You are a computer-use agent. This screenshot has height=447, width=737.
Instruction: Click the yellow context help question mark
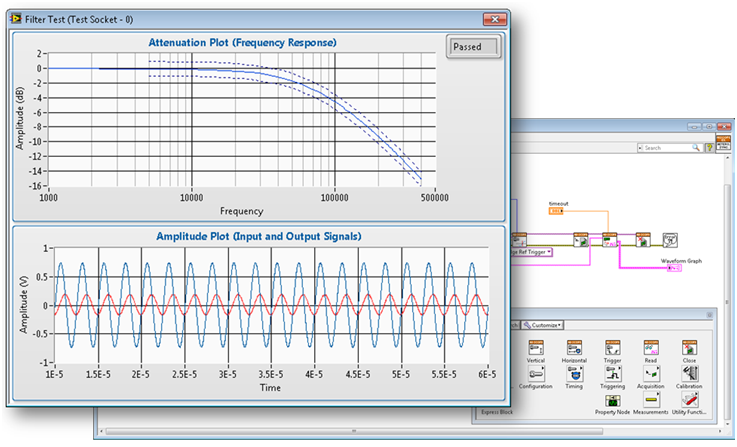pyautogui.click(x=709, y=148)
